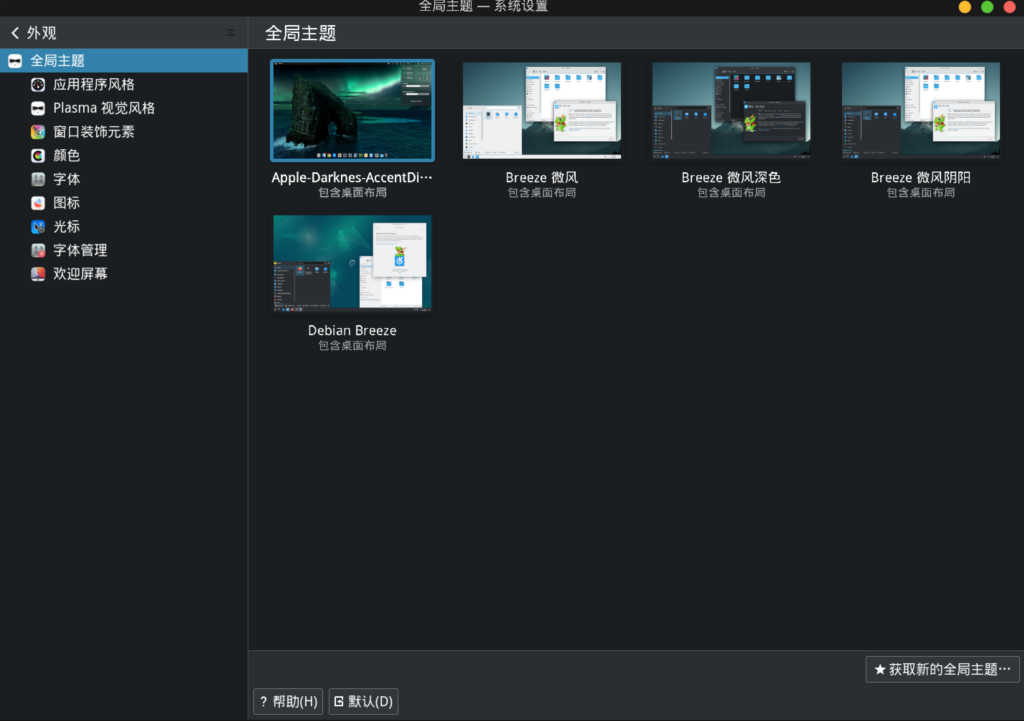This screenshot has height=721, width=1024.
Task: Click the 图标 icons category icon
Action: [x=38, y=203]
